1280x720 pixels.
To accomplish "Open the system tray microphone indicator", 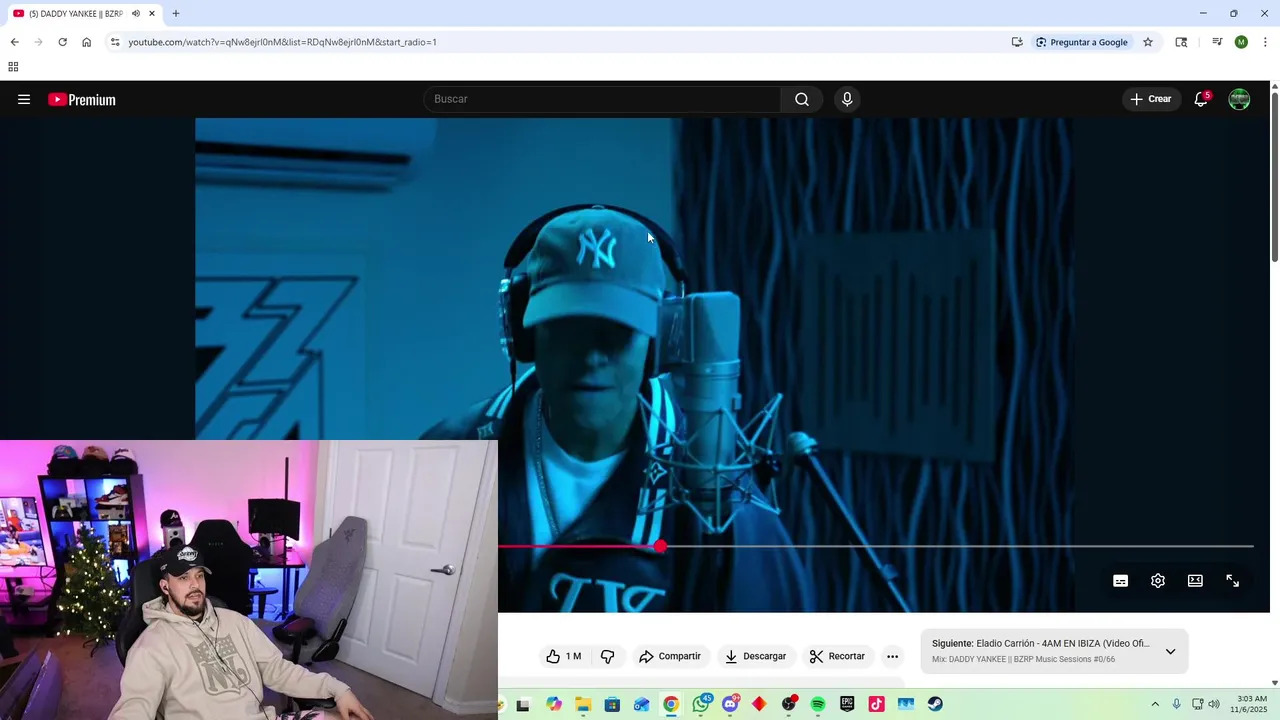I will coord(1177,705).
